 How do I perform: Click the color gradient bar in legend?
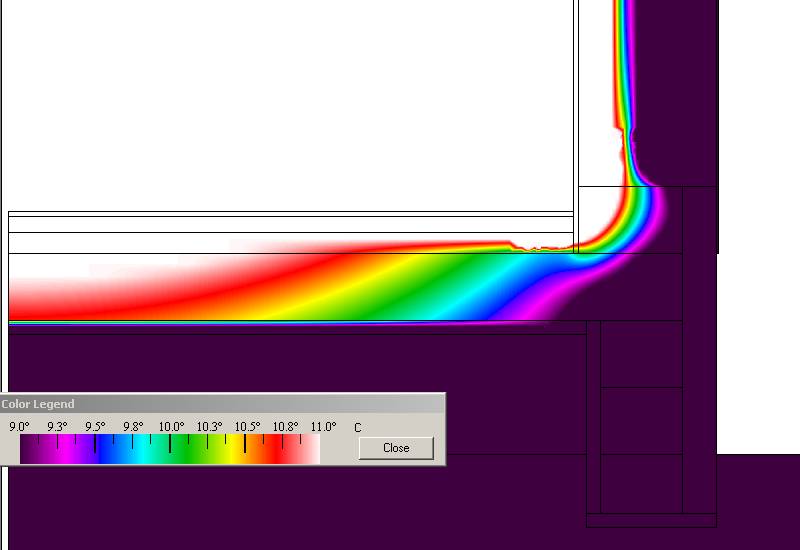[170, 449]
